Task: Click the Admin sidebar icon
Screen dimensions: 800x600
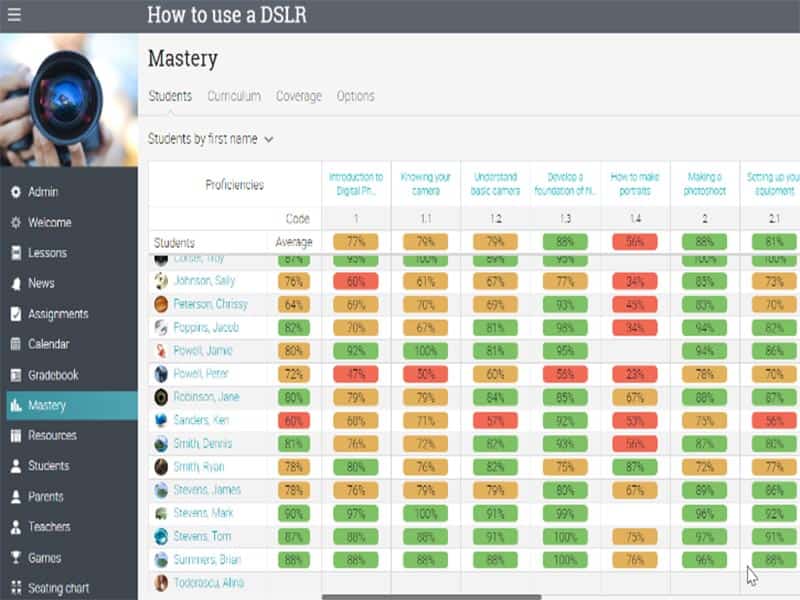Action: pyautogui.click(x=16, y=192)
